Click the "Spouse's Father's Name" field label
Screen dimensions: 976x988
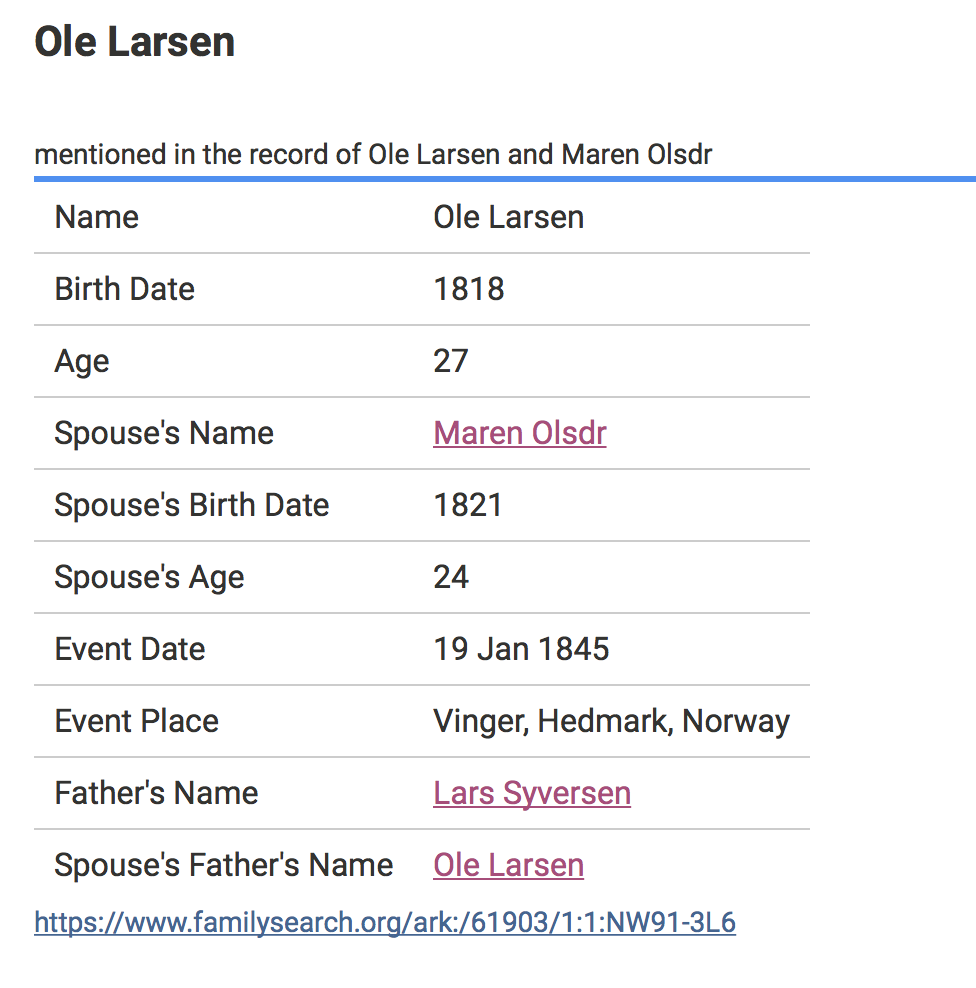click(224, 865)
